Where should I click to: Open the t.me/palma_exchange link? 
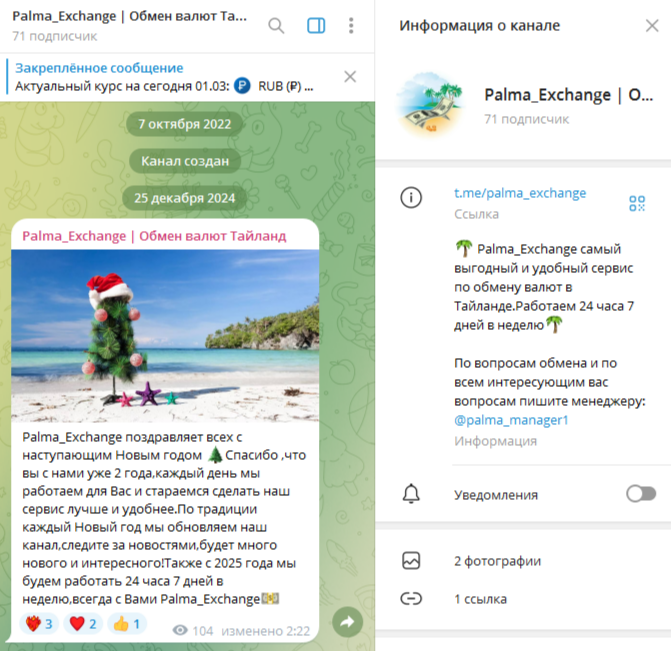[520, 193]
